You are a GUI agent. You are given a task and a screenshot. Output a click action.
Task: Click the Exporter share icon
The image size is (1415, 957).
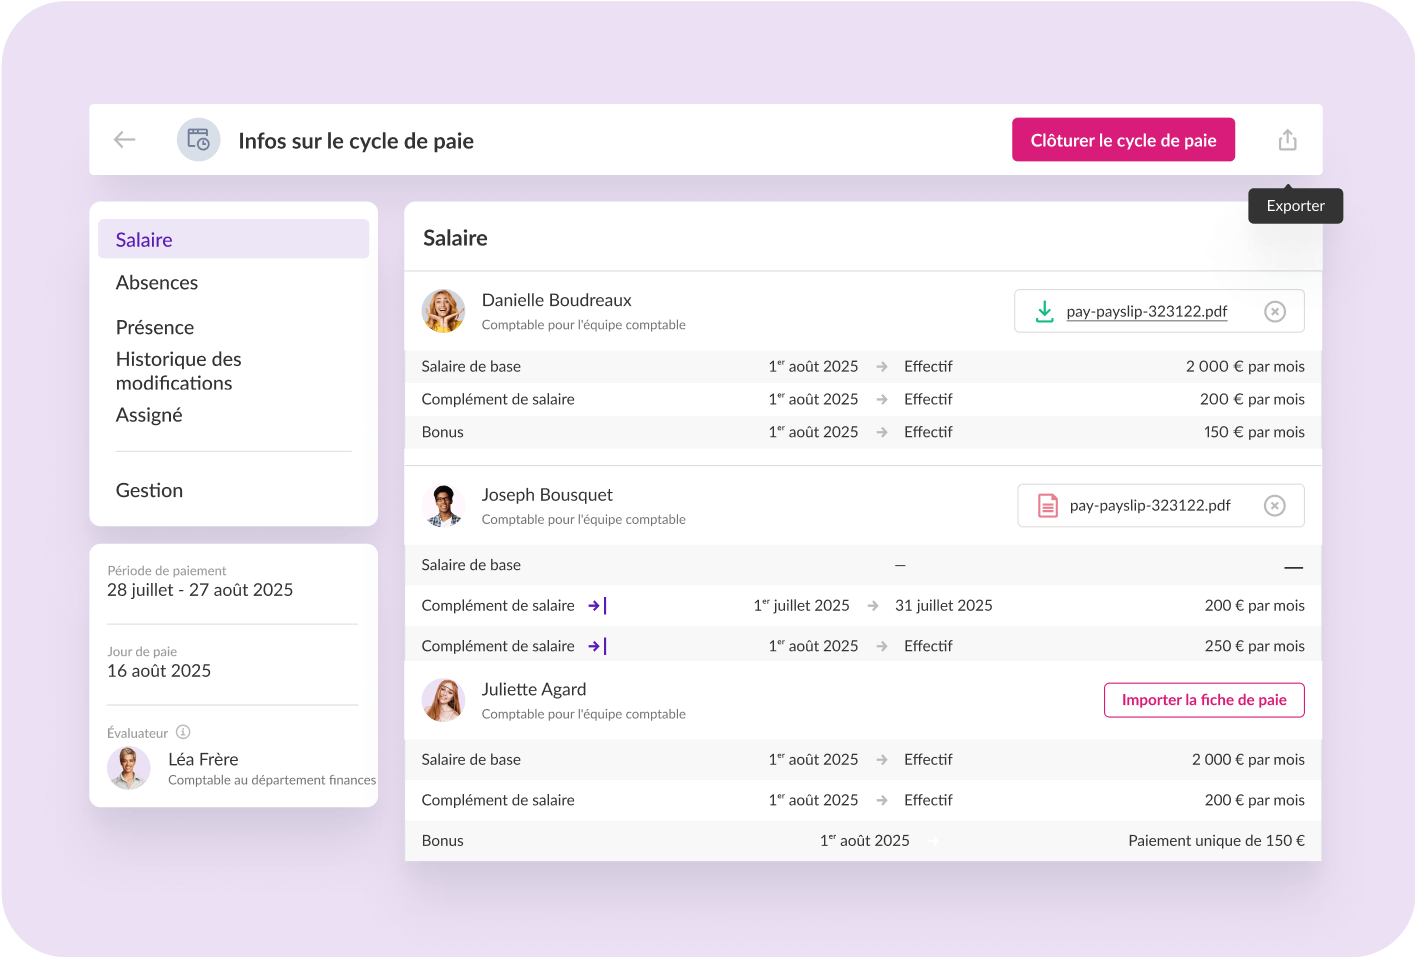pyautogui.click(x=1287, y=140)
